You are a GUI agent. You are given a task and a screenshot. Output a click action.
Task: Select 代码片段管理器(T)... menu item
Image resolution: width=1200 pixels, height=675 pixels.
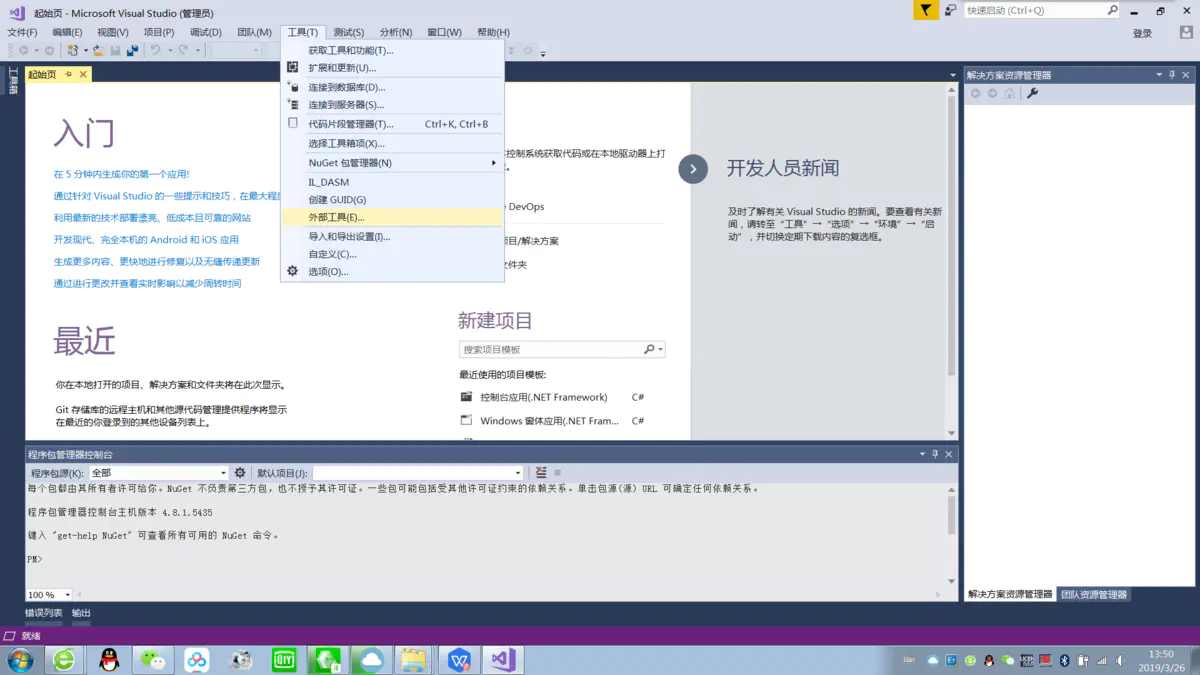(x=392, y=124)
